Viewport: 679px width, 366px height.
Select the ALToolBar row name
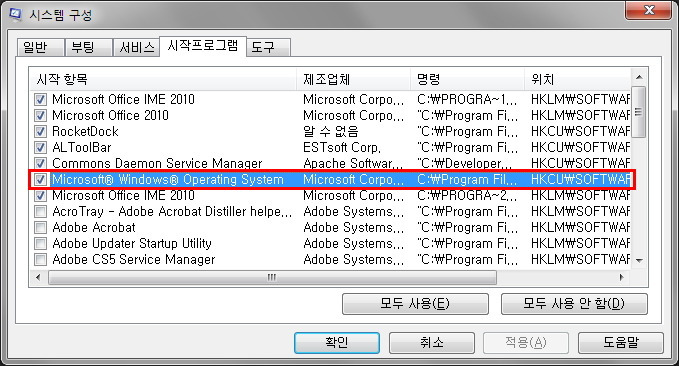(x=82, y=148)
